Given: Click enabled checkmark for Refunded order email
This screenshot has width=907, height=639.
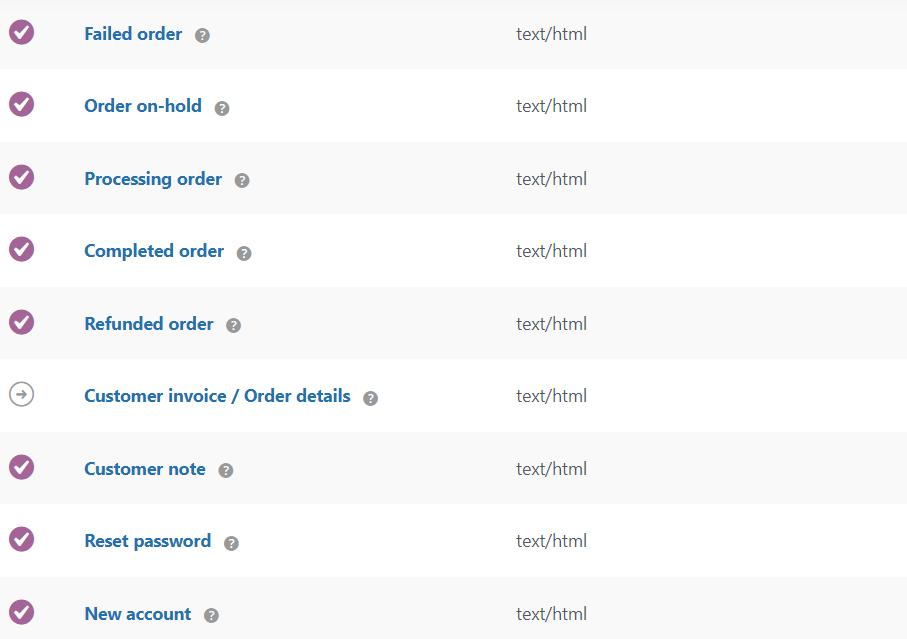Looking at the screenshot, I should click(x=21, y=322).
